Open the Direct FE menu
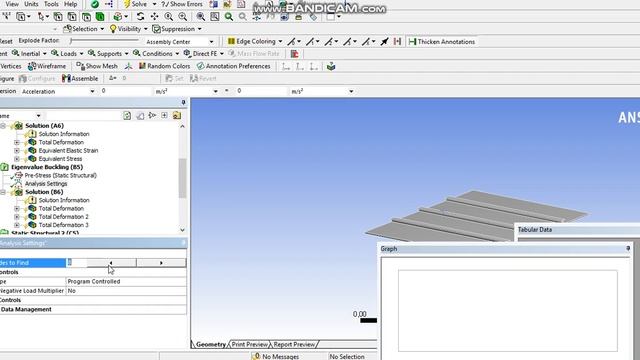The width and height of the screenshot is (640, 360). point(203,53)
